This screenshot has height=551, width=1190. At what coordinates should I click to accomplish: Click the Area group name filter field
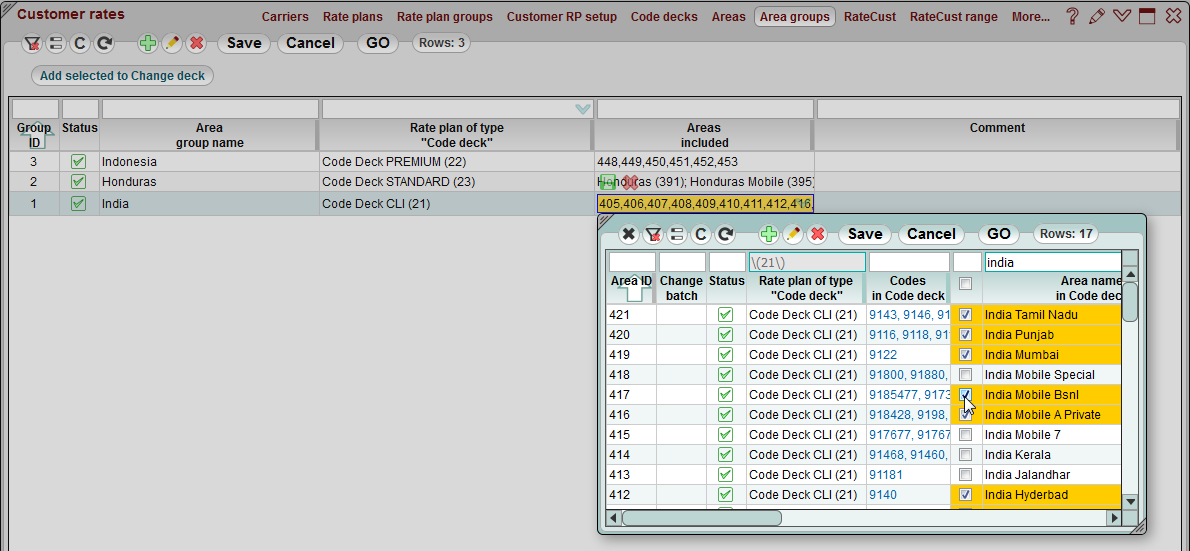point(210,109)
